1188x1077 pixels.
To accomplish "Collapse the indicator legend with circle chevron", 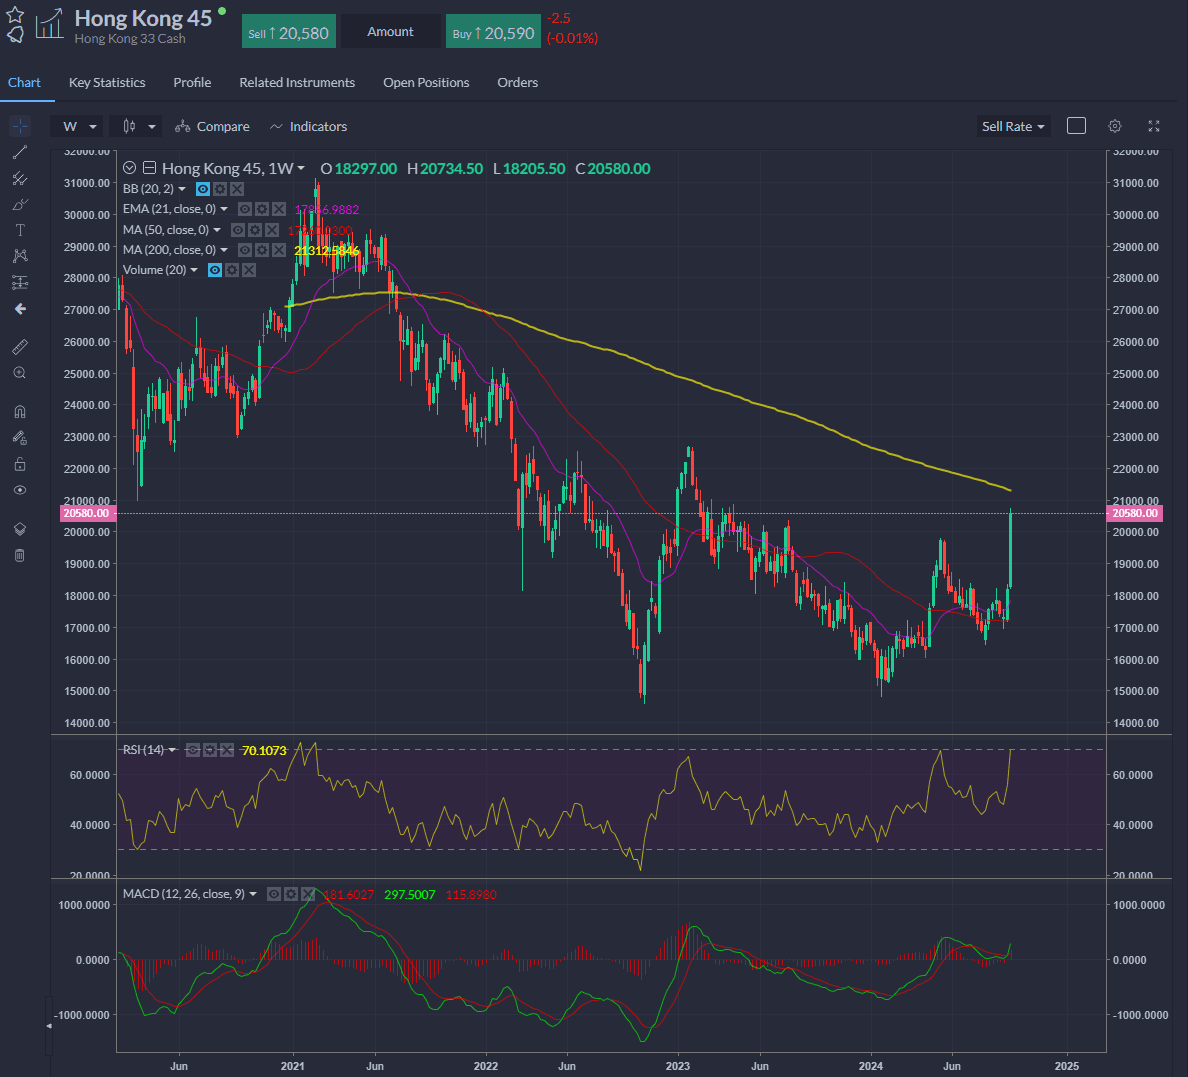I will pyautogui.click(x=130, y=168).
